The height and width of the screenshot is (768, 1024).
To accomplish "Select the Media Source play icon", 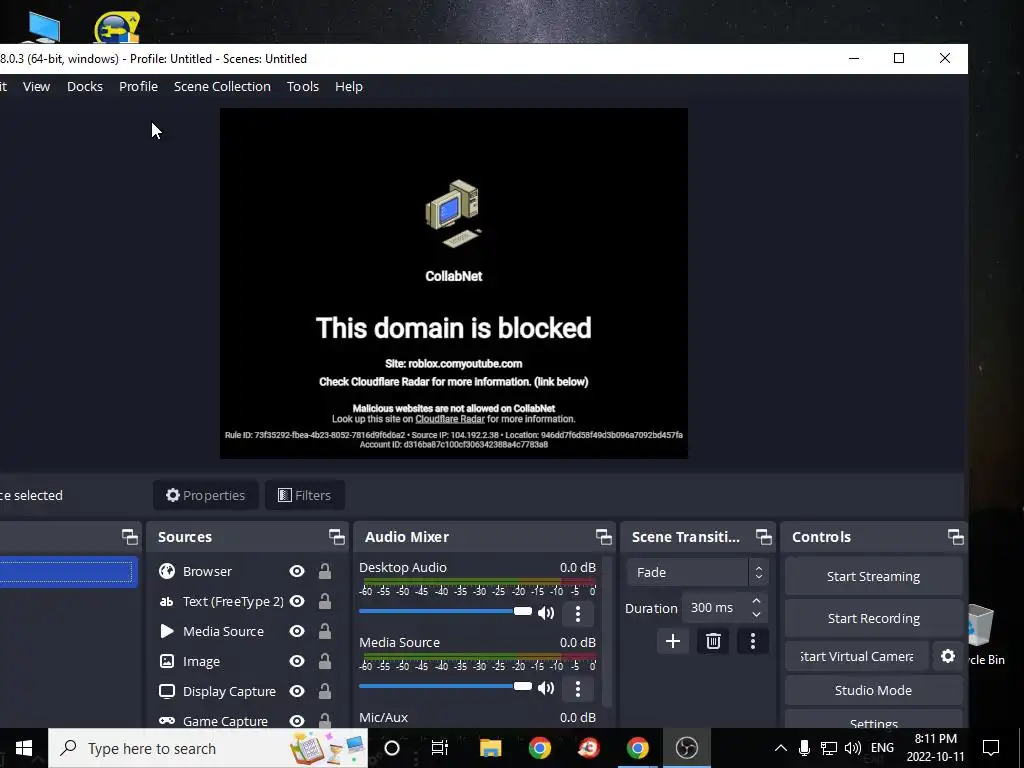I will coord(167,632).
